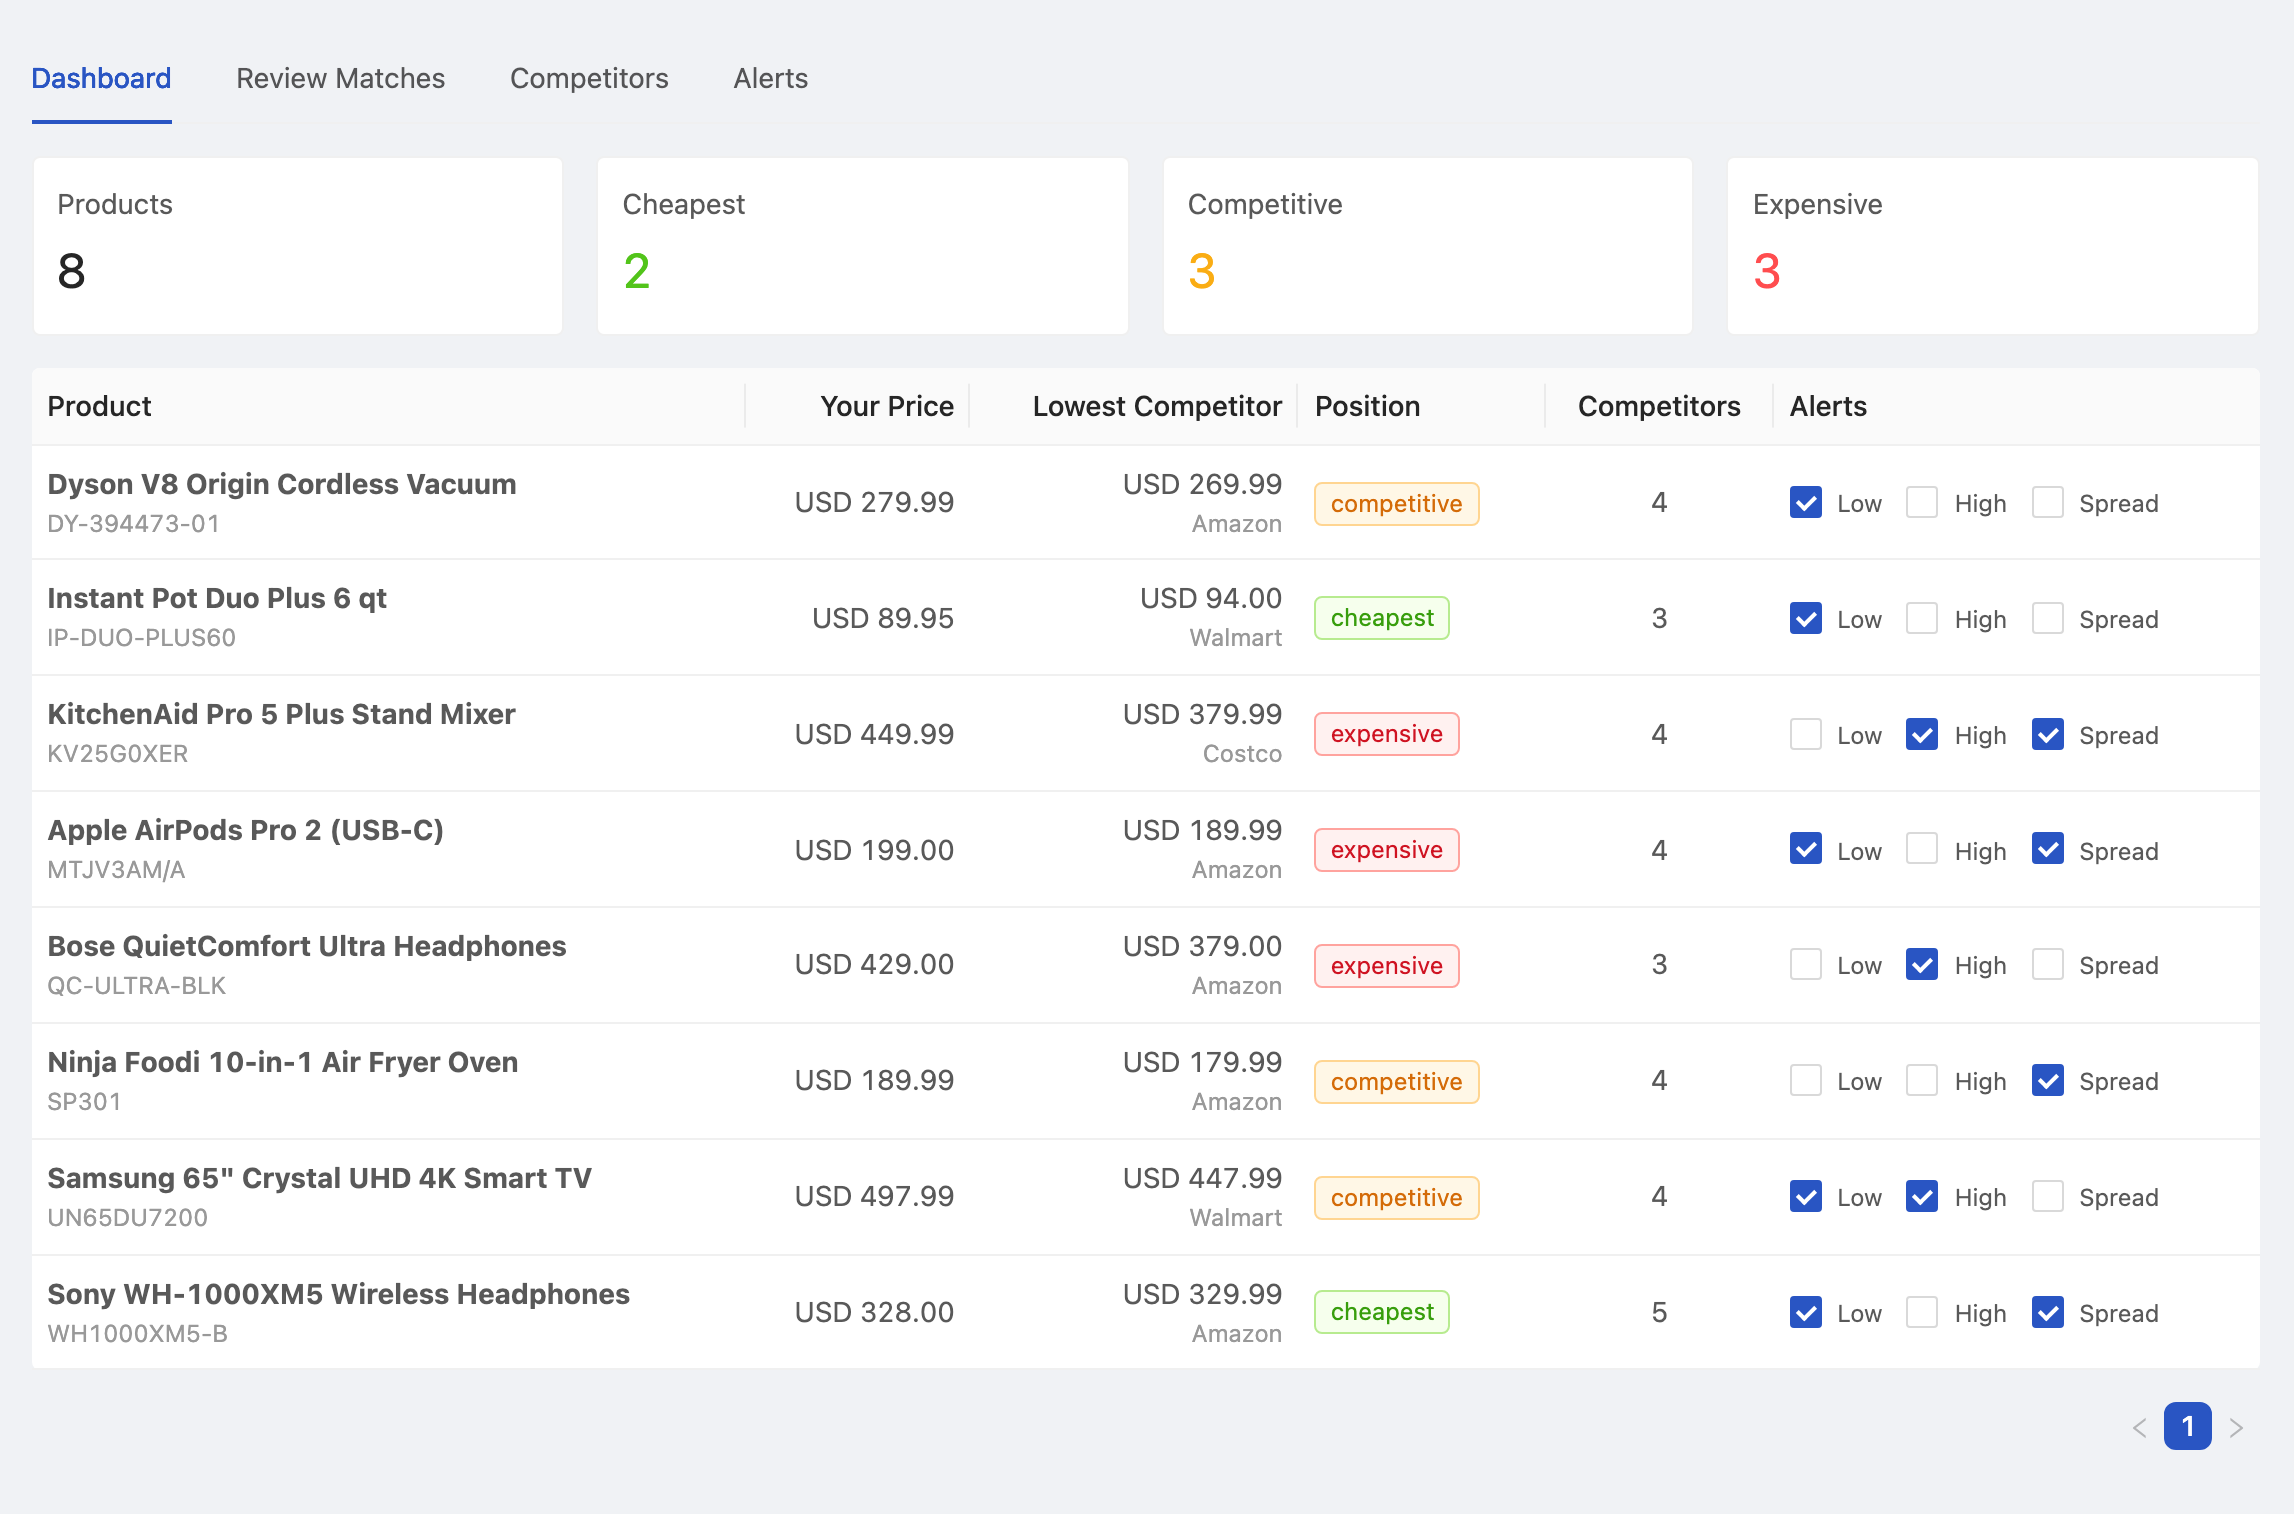
Task: Click SKU text UN65DU7200
Action: [x=127, y=1218]
